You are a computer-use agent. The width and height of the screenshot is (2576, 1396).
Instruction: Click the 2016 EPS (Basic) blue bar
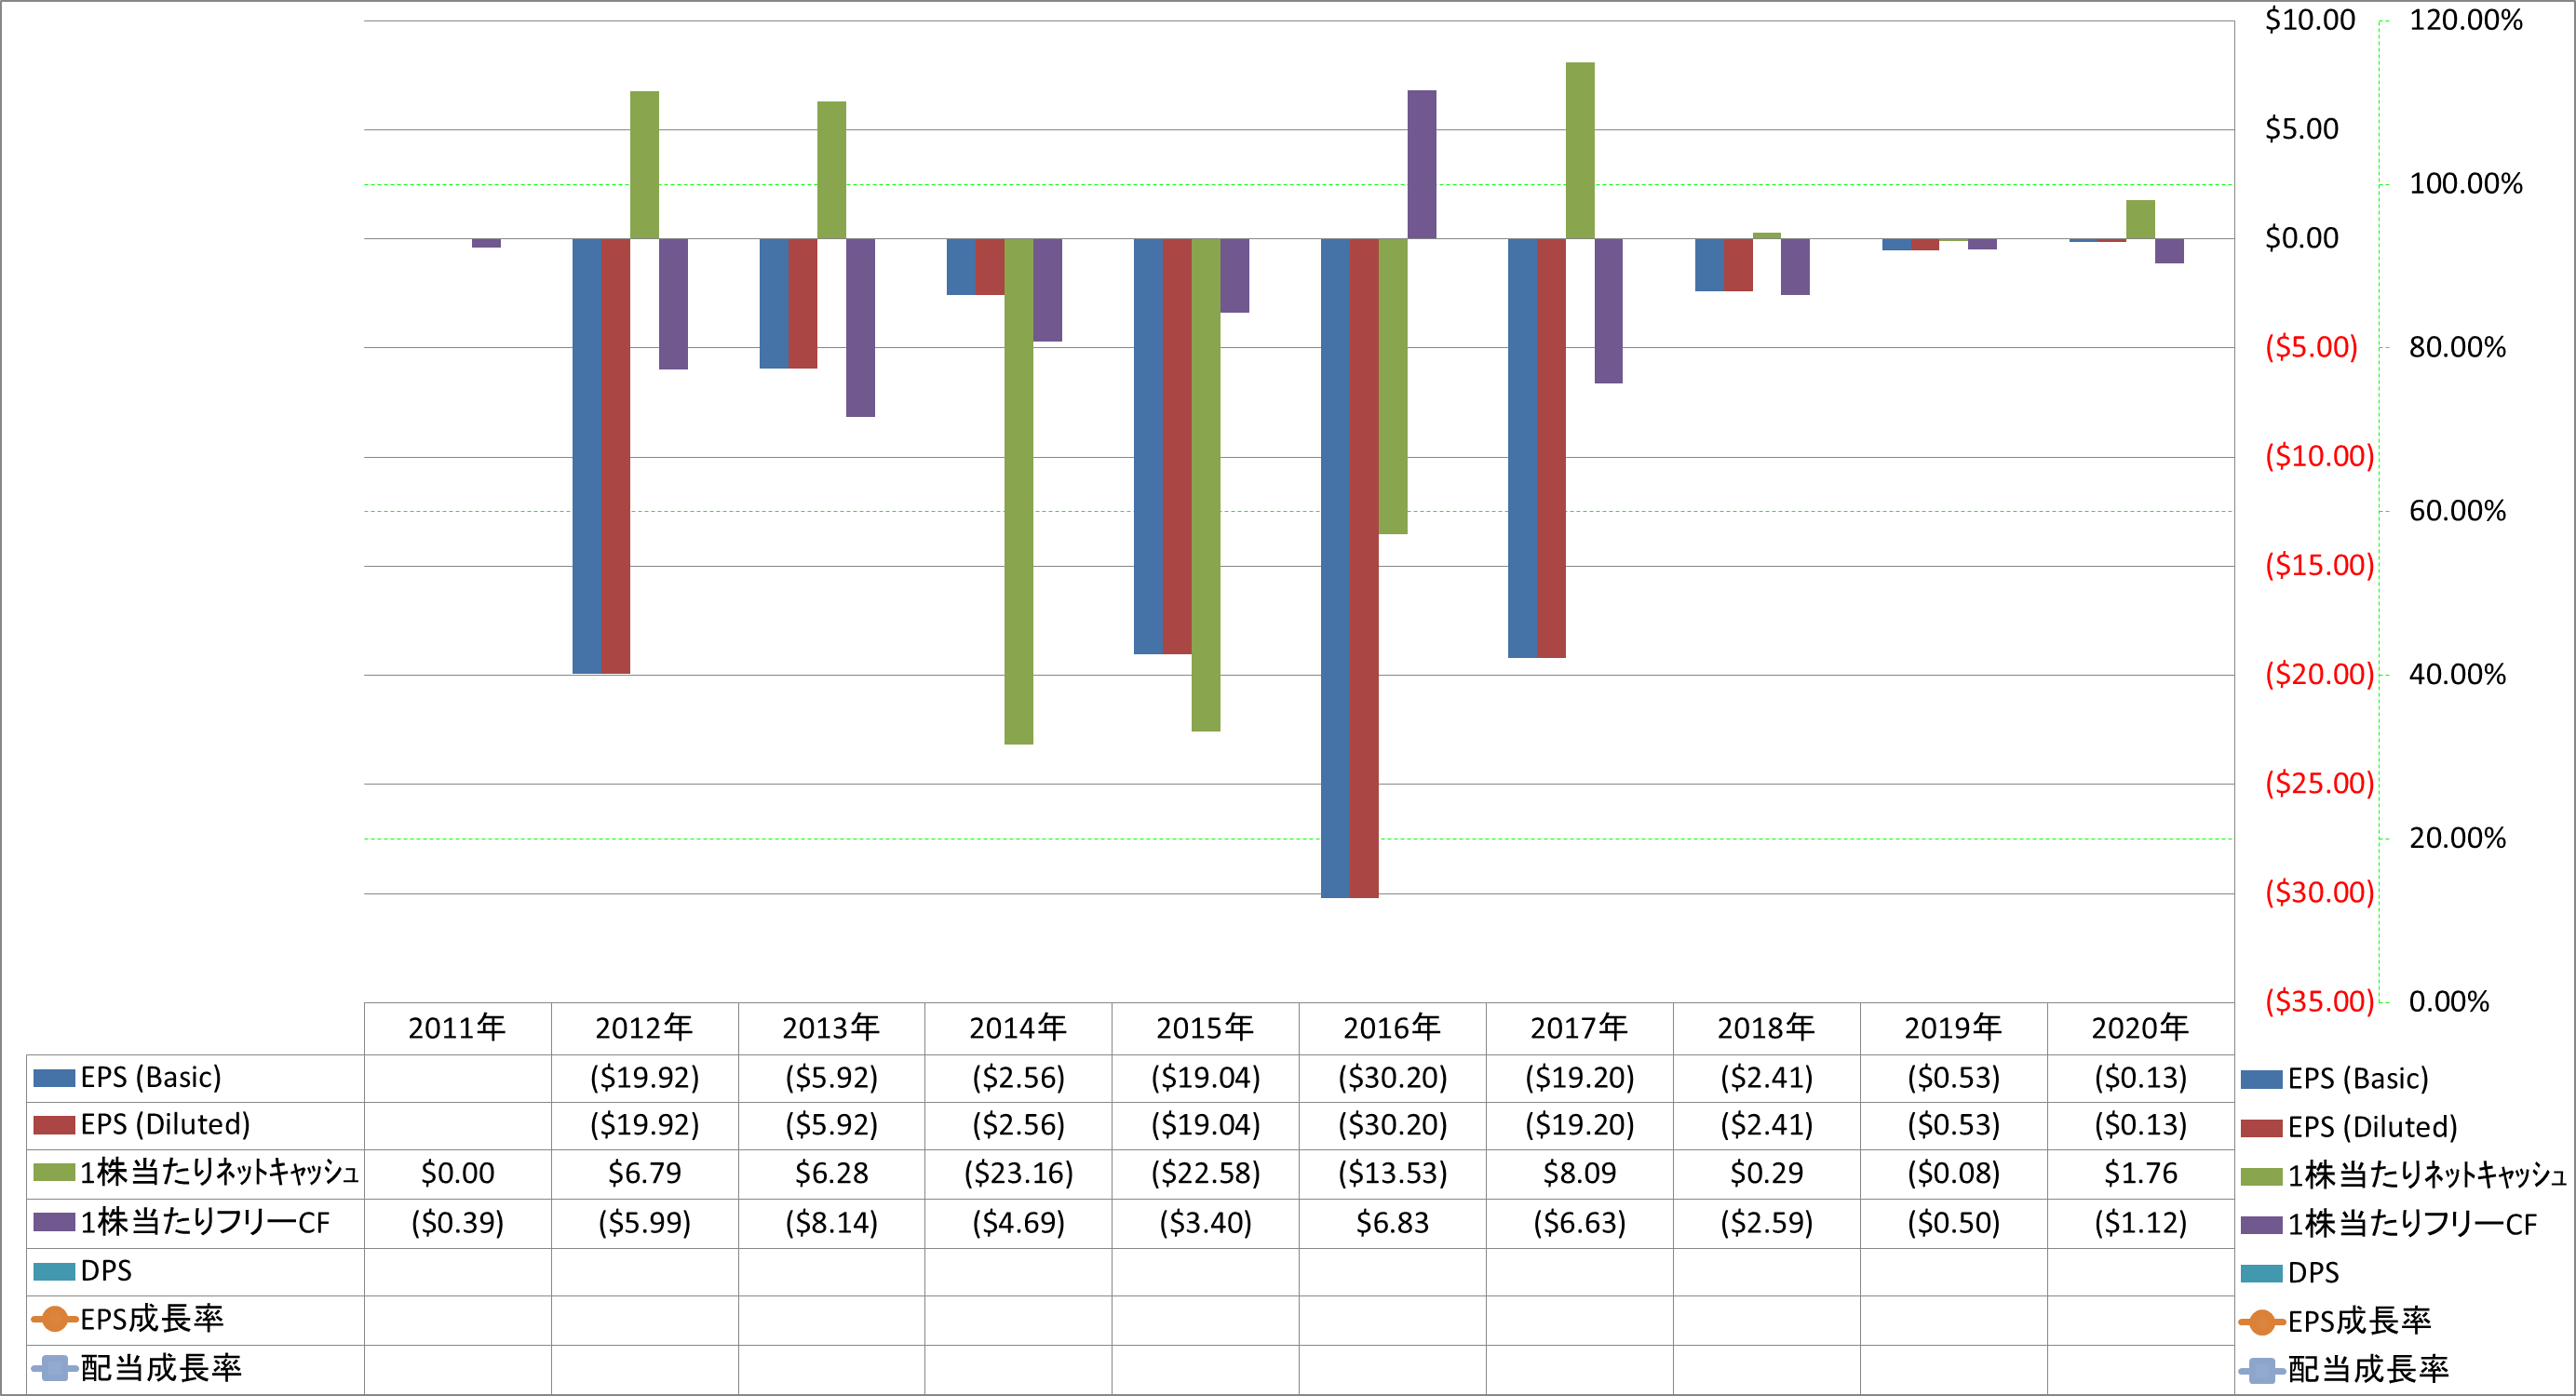pyautogui.click(x=1335, y=568)
